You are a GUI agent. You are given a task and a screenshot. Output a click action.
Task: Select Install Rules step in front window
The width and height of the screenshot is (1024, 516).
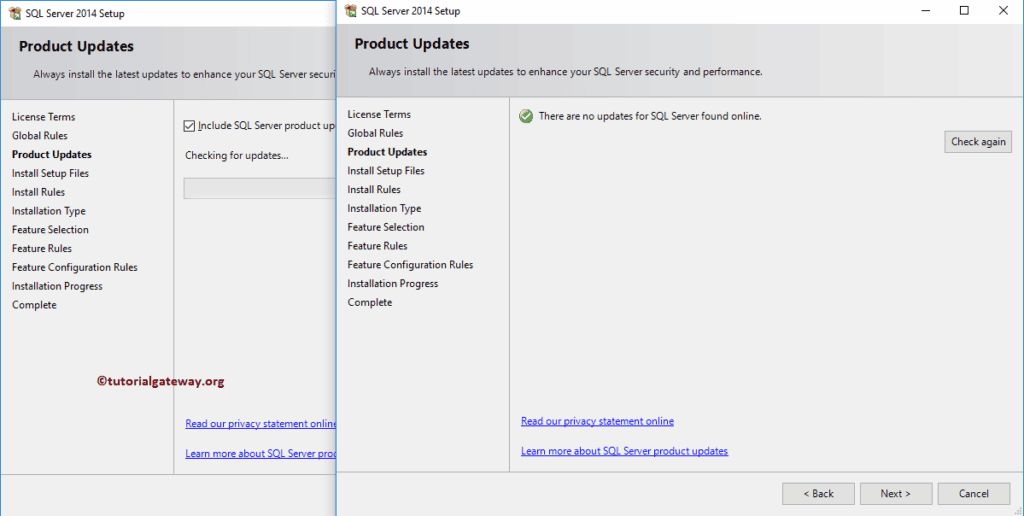pyautogui.click(x=374, y=190)
